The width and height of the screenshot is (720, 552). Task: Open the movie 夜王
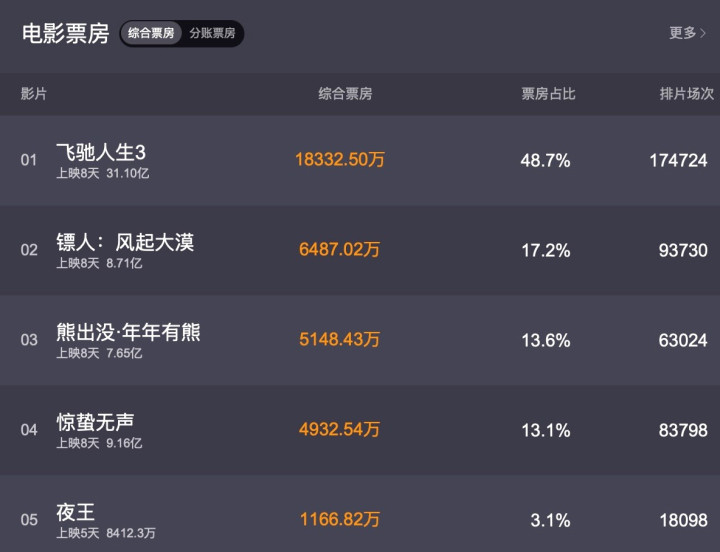[x=75, y=513]
